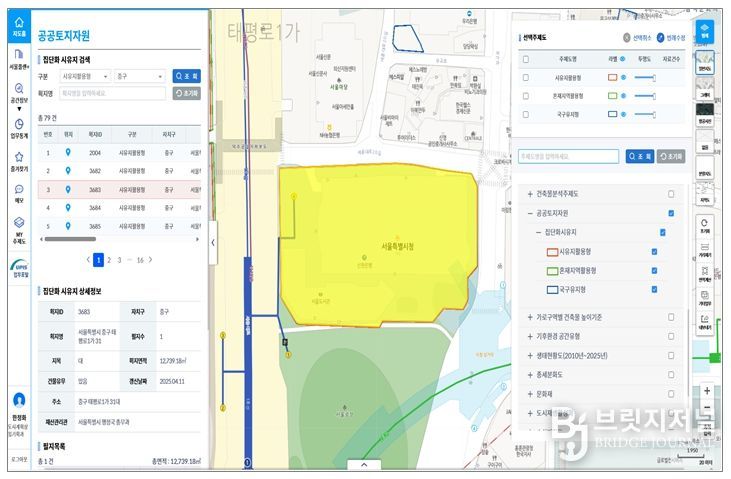Open the 지도홈 map home icon
Image resolution: width=731 pixels, height=479 pixels.
(18, 25)
